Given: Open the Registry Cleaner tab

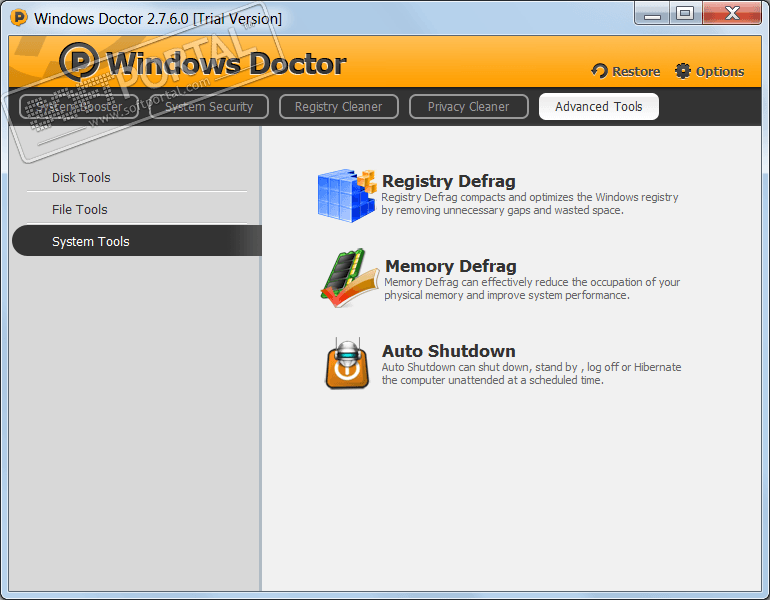Looking at the screenshot, I should (x=338, y=107).
